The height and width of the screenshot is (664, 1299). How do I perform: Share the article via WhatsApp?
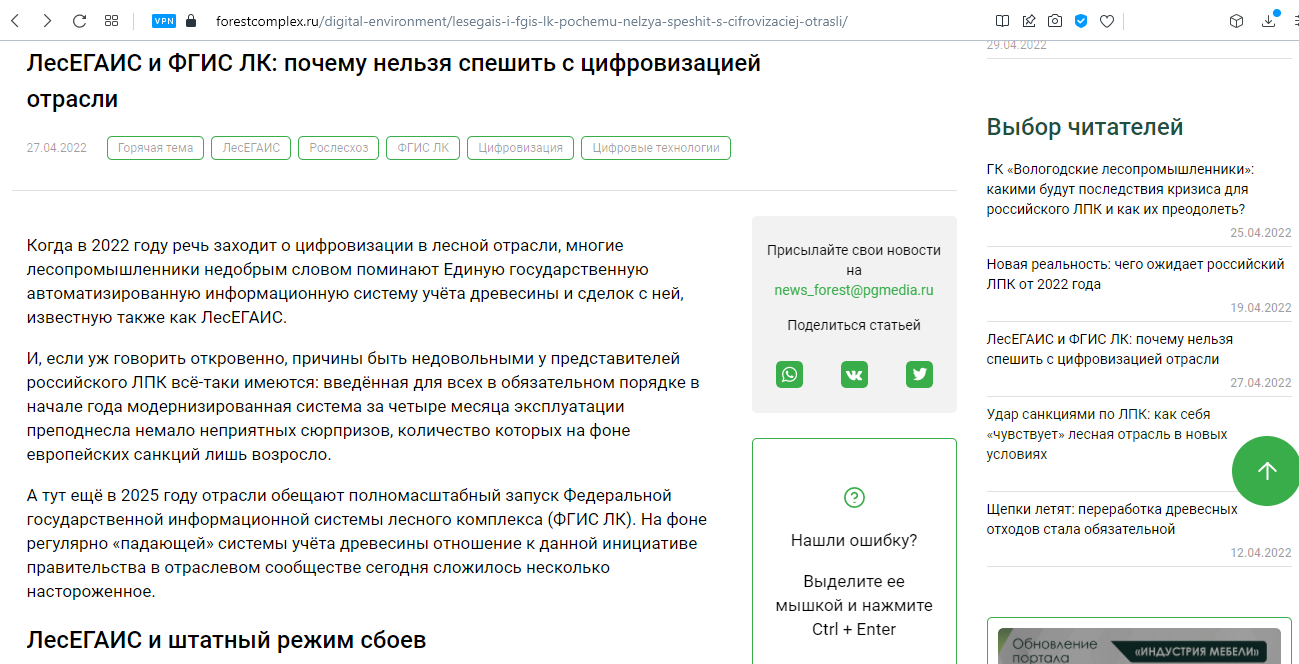coord(789,374)
